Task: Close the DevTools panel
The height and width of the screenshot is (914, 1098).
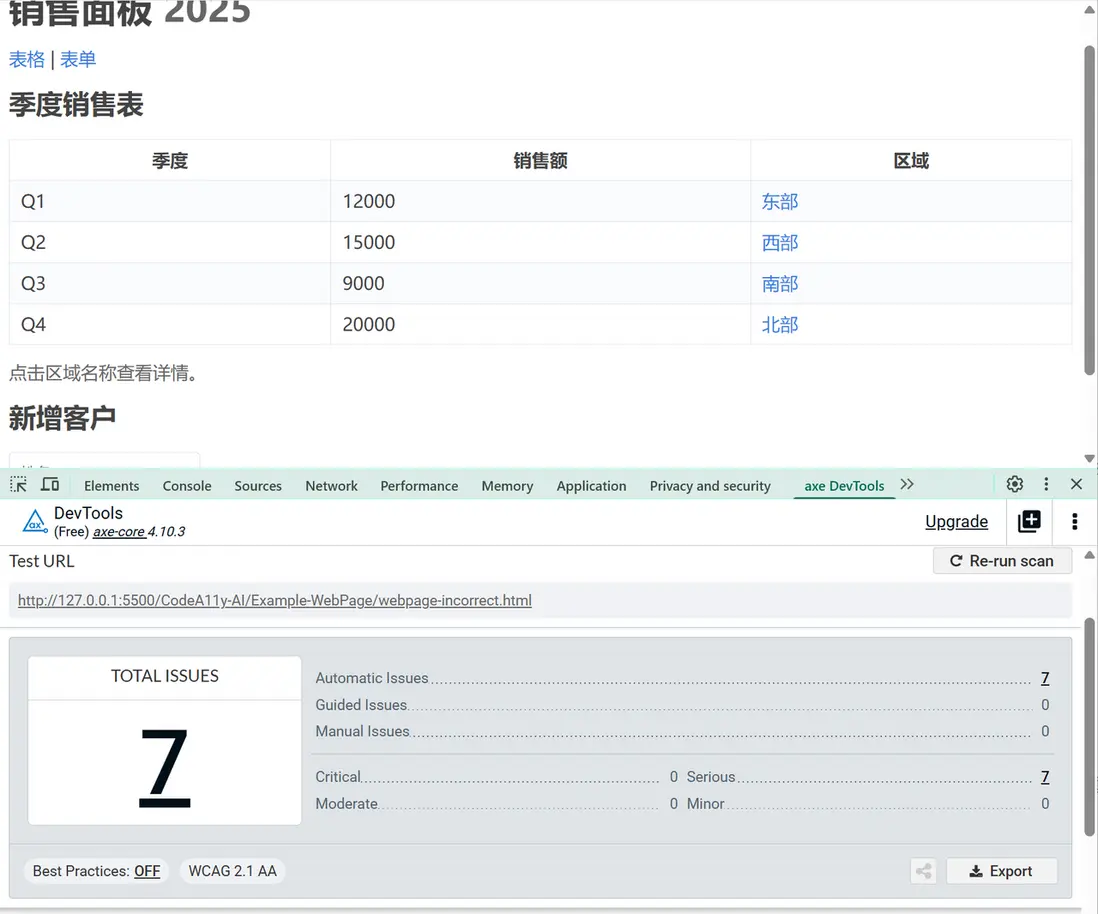Action: [1076, 484]
